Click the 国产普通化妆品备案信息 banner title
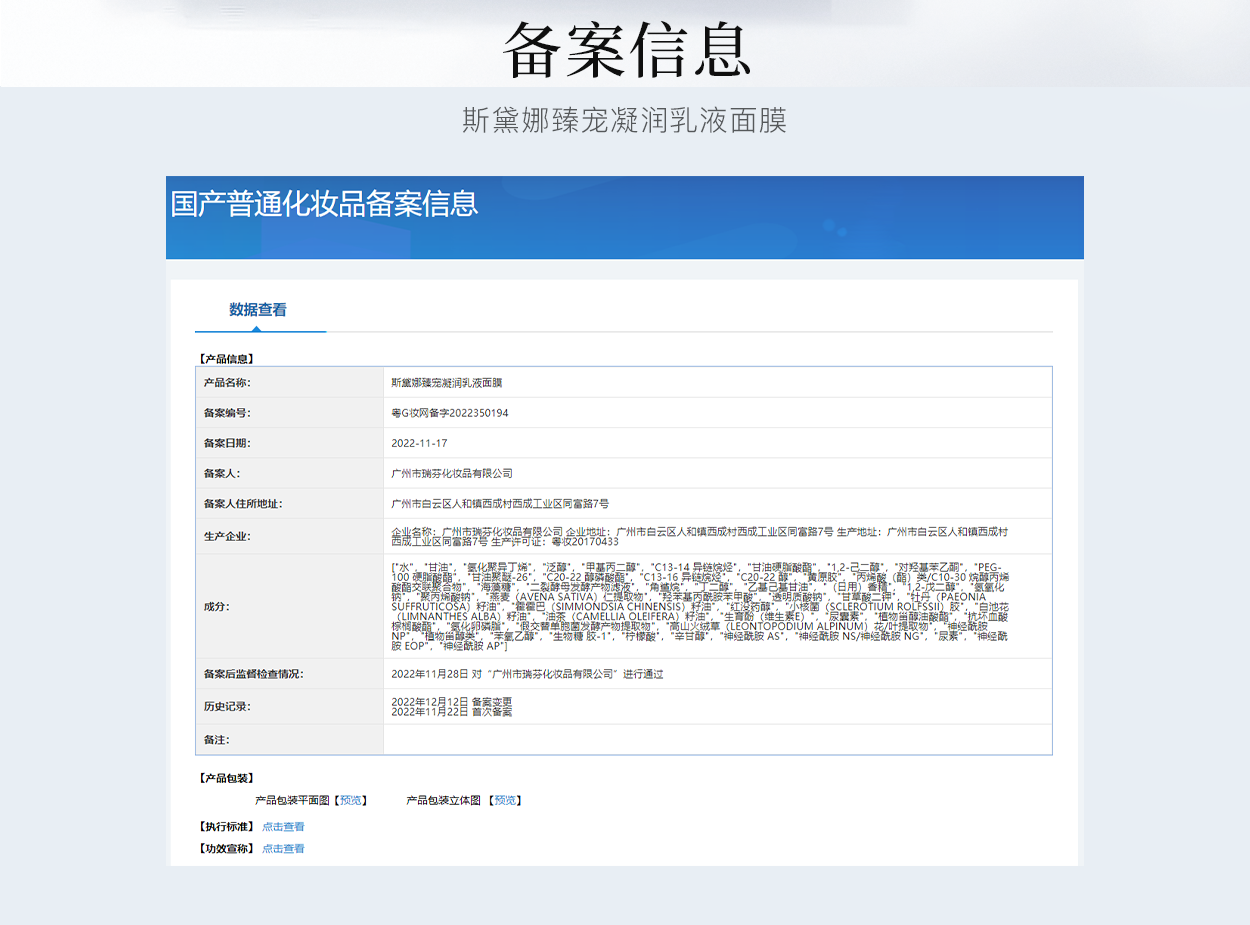The width and height of the screenshot is (1250, 925). coord(324,203)
